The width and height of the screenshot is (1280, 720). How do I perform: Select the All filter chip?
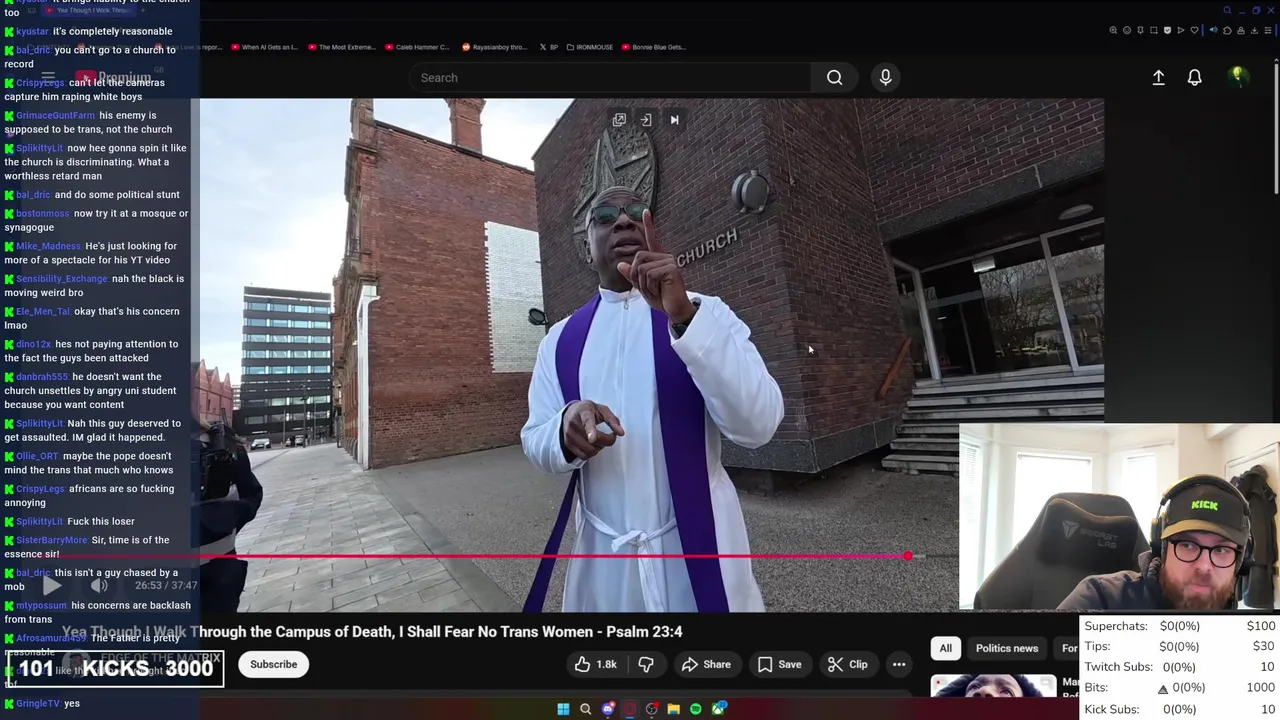[945, 648]
